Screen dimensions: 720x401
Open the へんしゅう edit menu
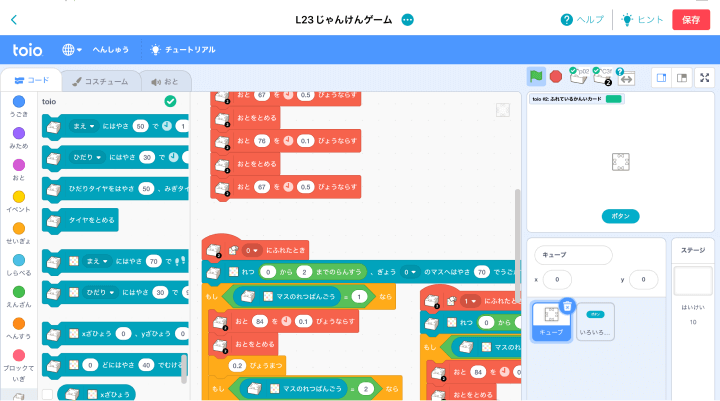(111, 50)
